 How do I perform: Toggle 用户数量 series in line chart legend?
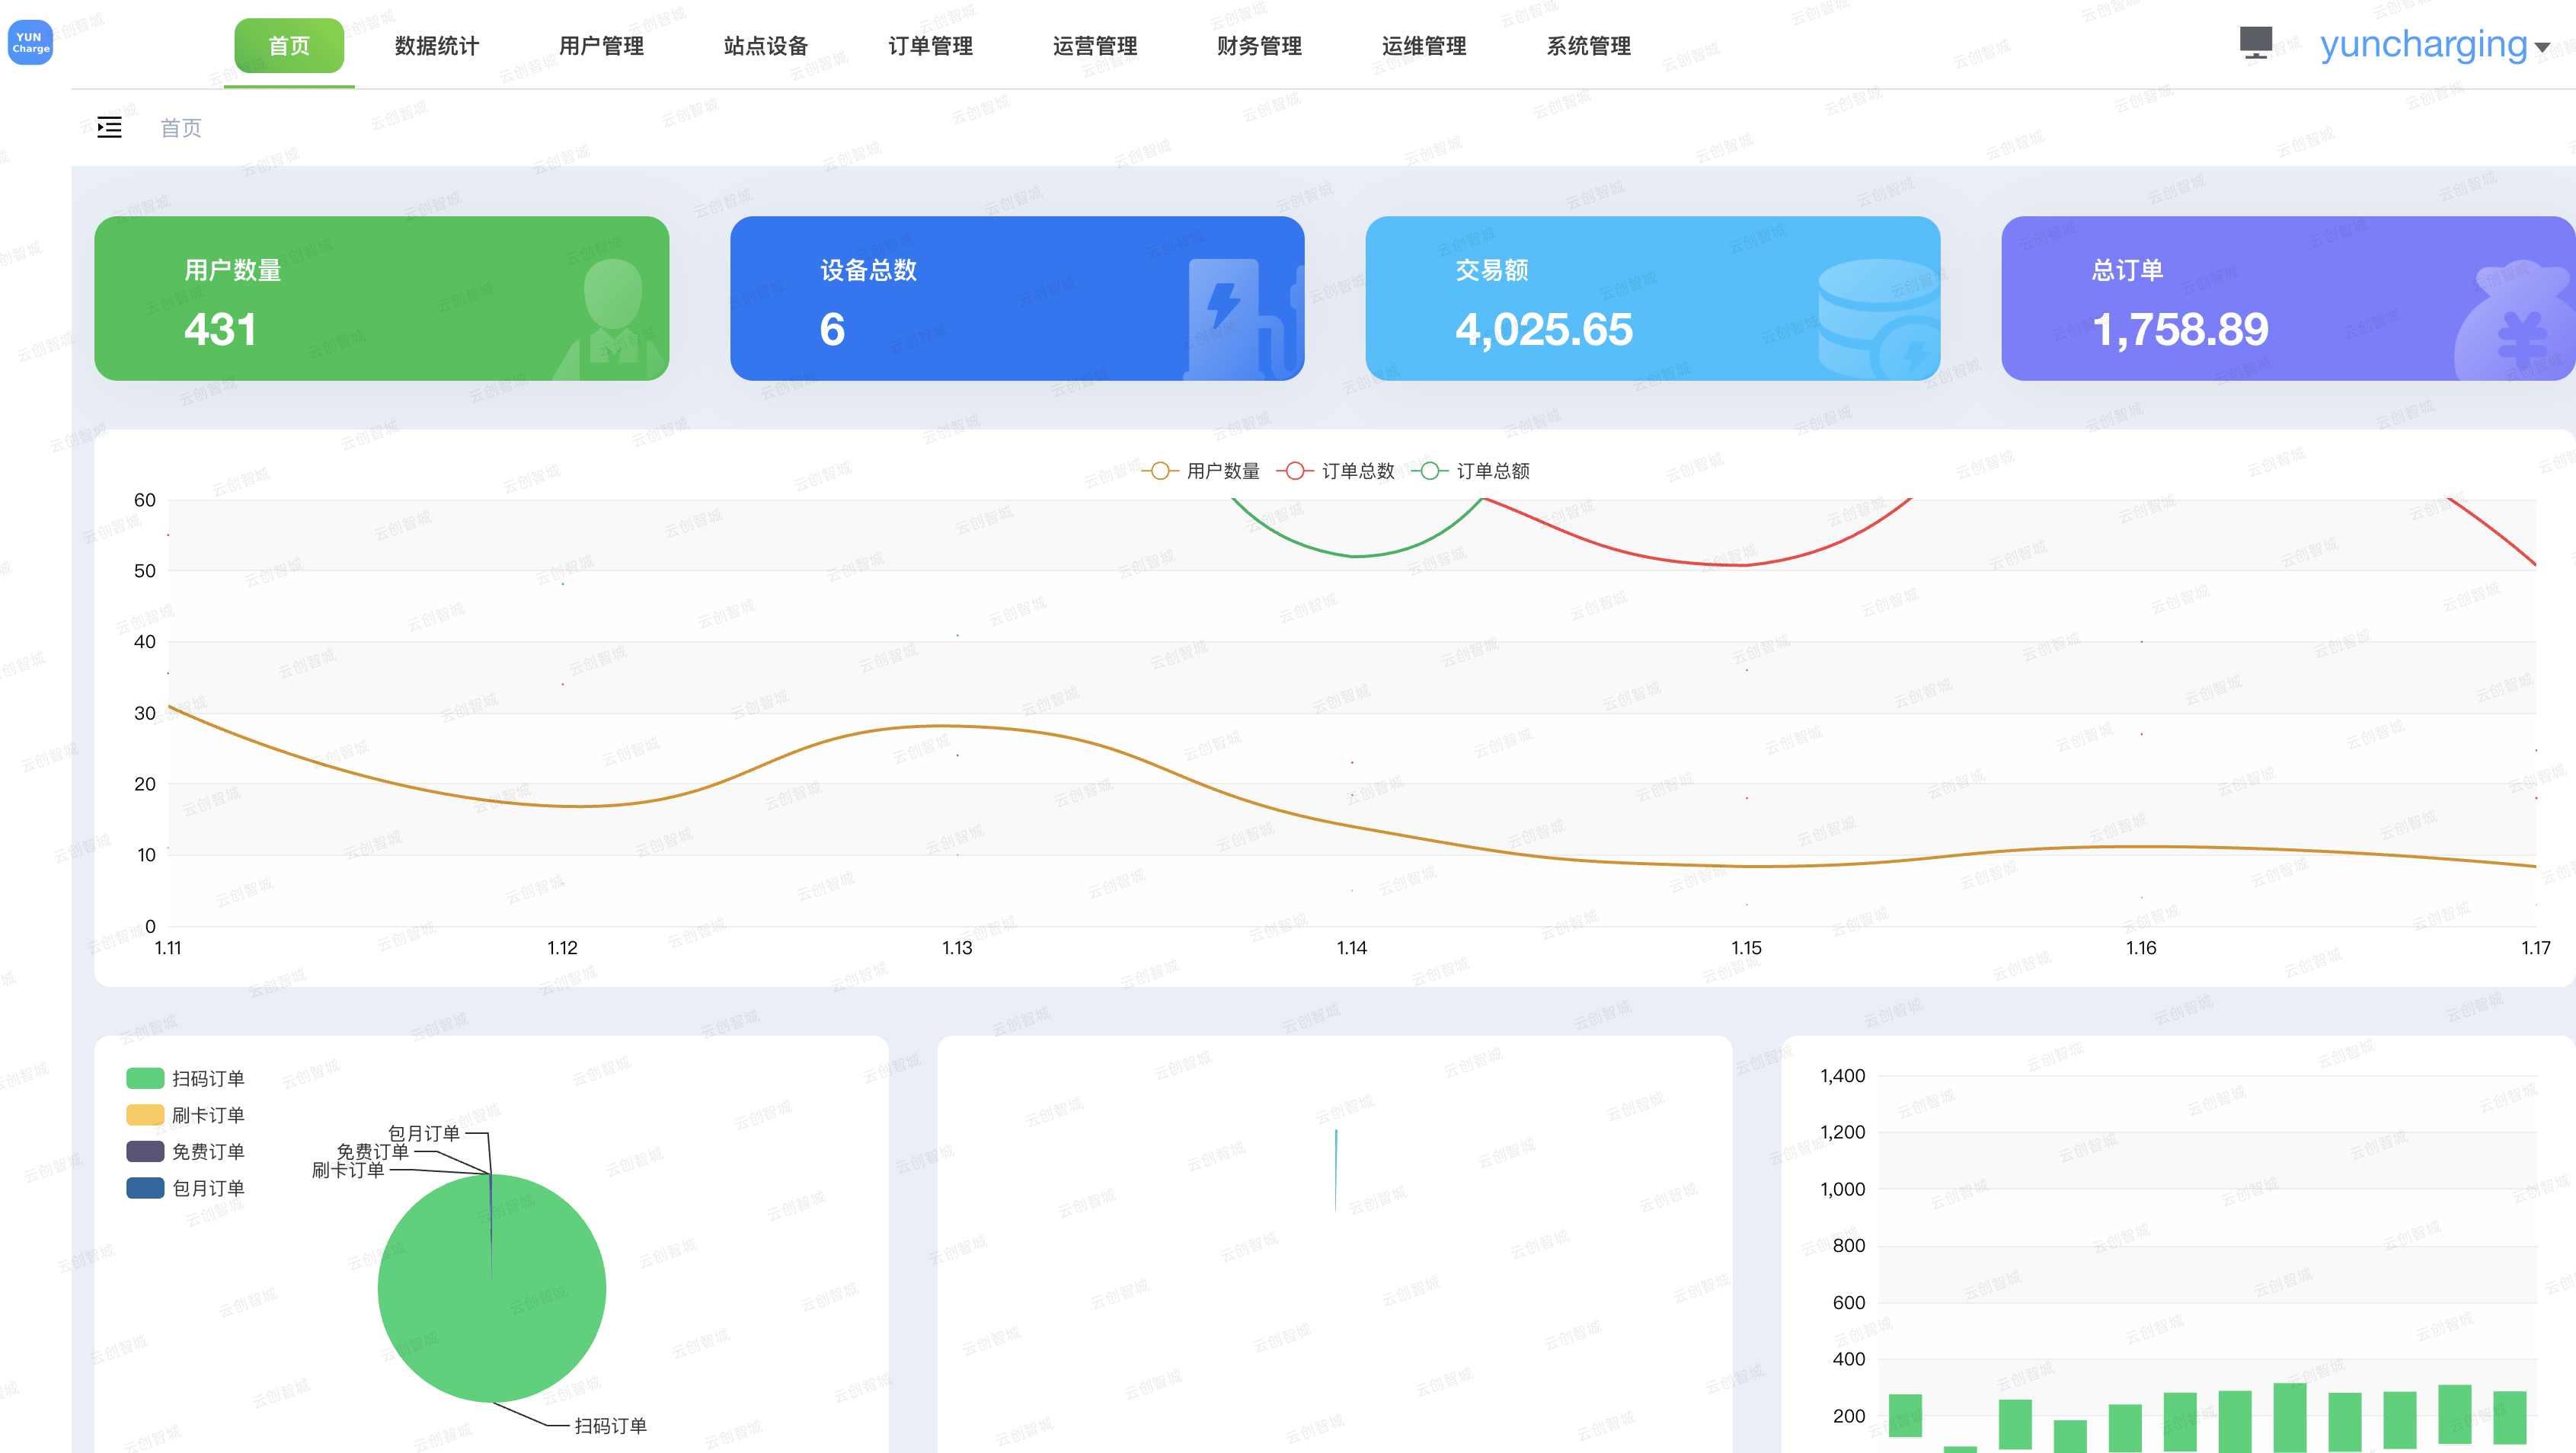click(x=1201, y=471)
